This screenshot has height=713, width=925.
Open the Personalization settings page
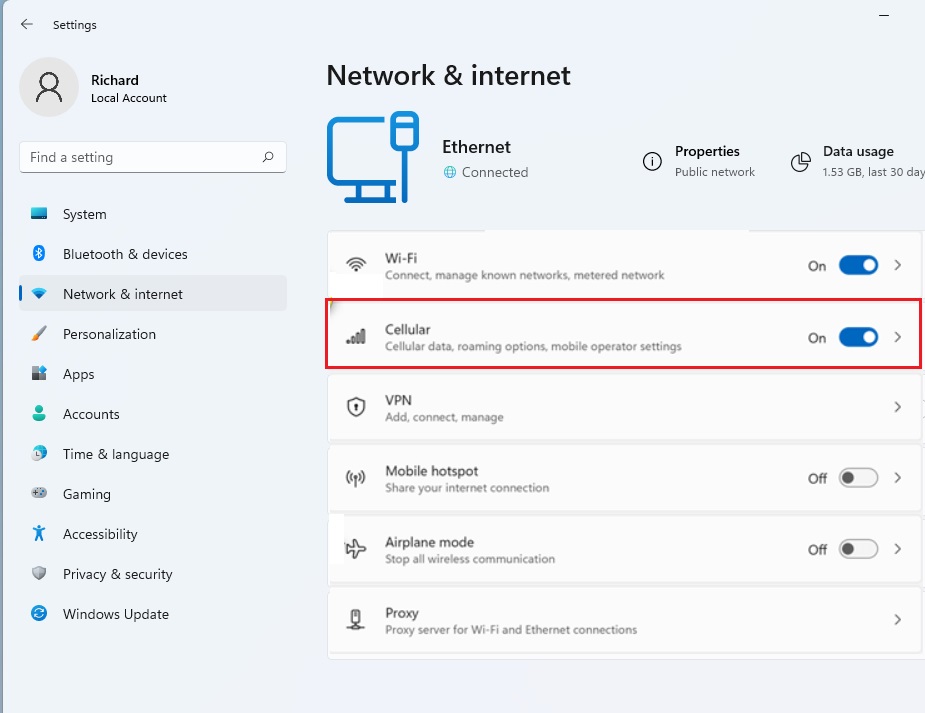109,334
